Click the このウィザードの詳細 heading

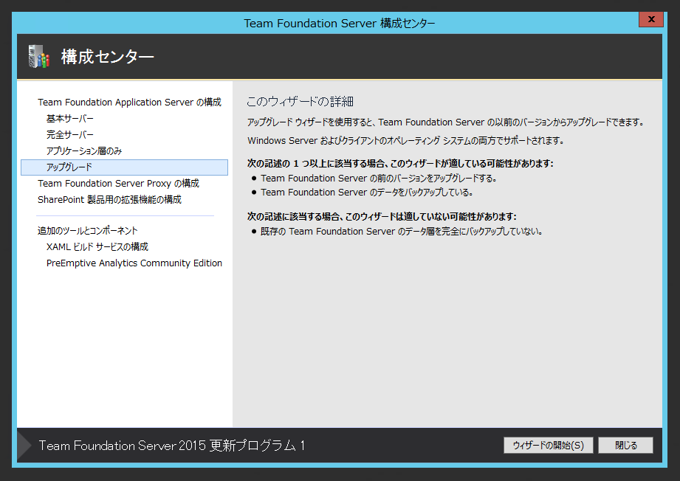tap(300, 101)
